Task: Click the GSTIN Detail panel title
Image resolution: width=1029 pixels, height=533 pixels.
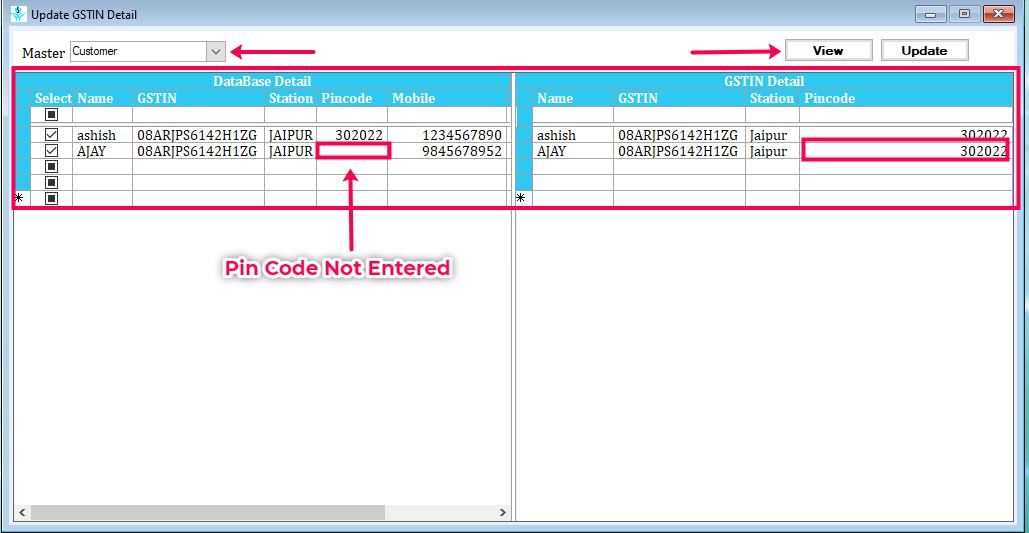Action: pyautogui.click(x=765, y=81)
